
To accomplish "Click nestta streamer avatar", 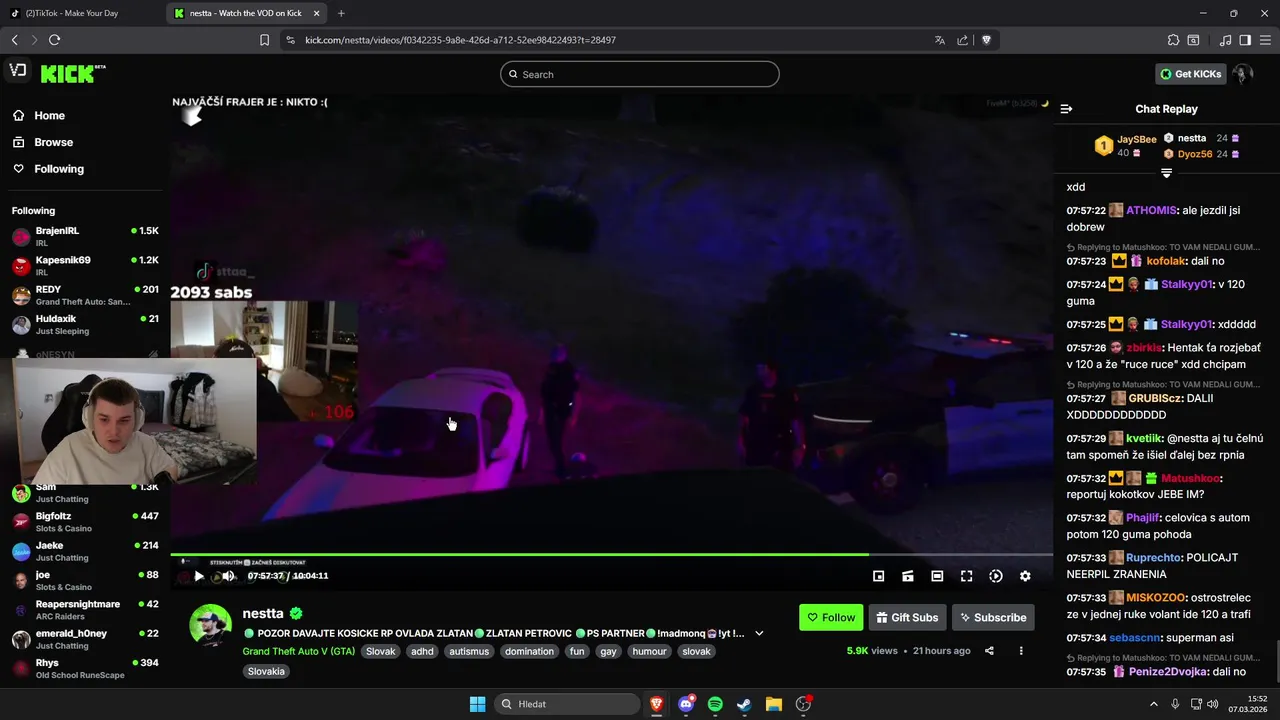I will (x=210, y=626).
